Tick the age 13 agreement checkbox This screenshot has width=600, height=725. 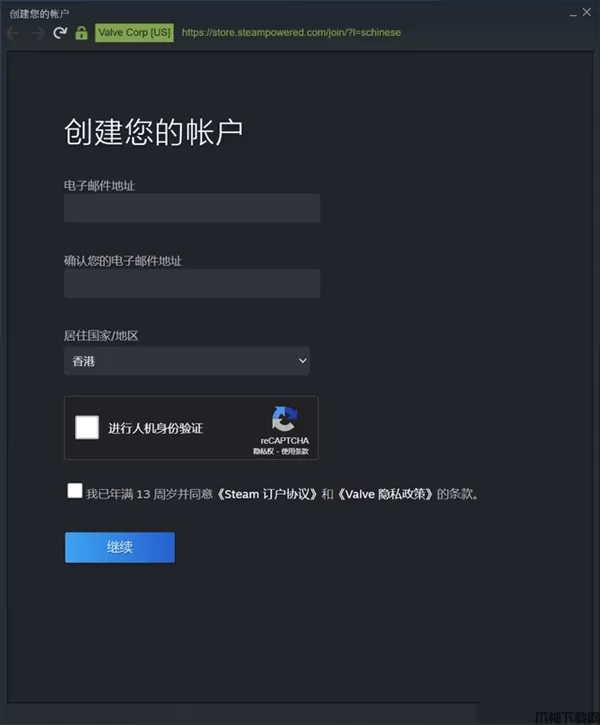point(75,491)
